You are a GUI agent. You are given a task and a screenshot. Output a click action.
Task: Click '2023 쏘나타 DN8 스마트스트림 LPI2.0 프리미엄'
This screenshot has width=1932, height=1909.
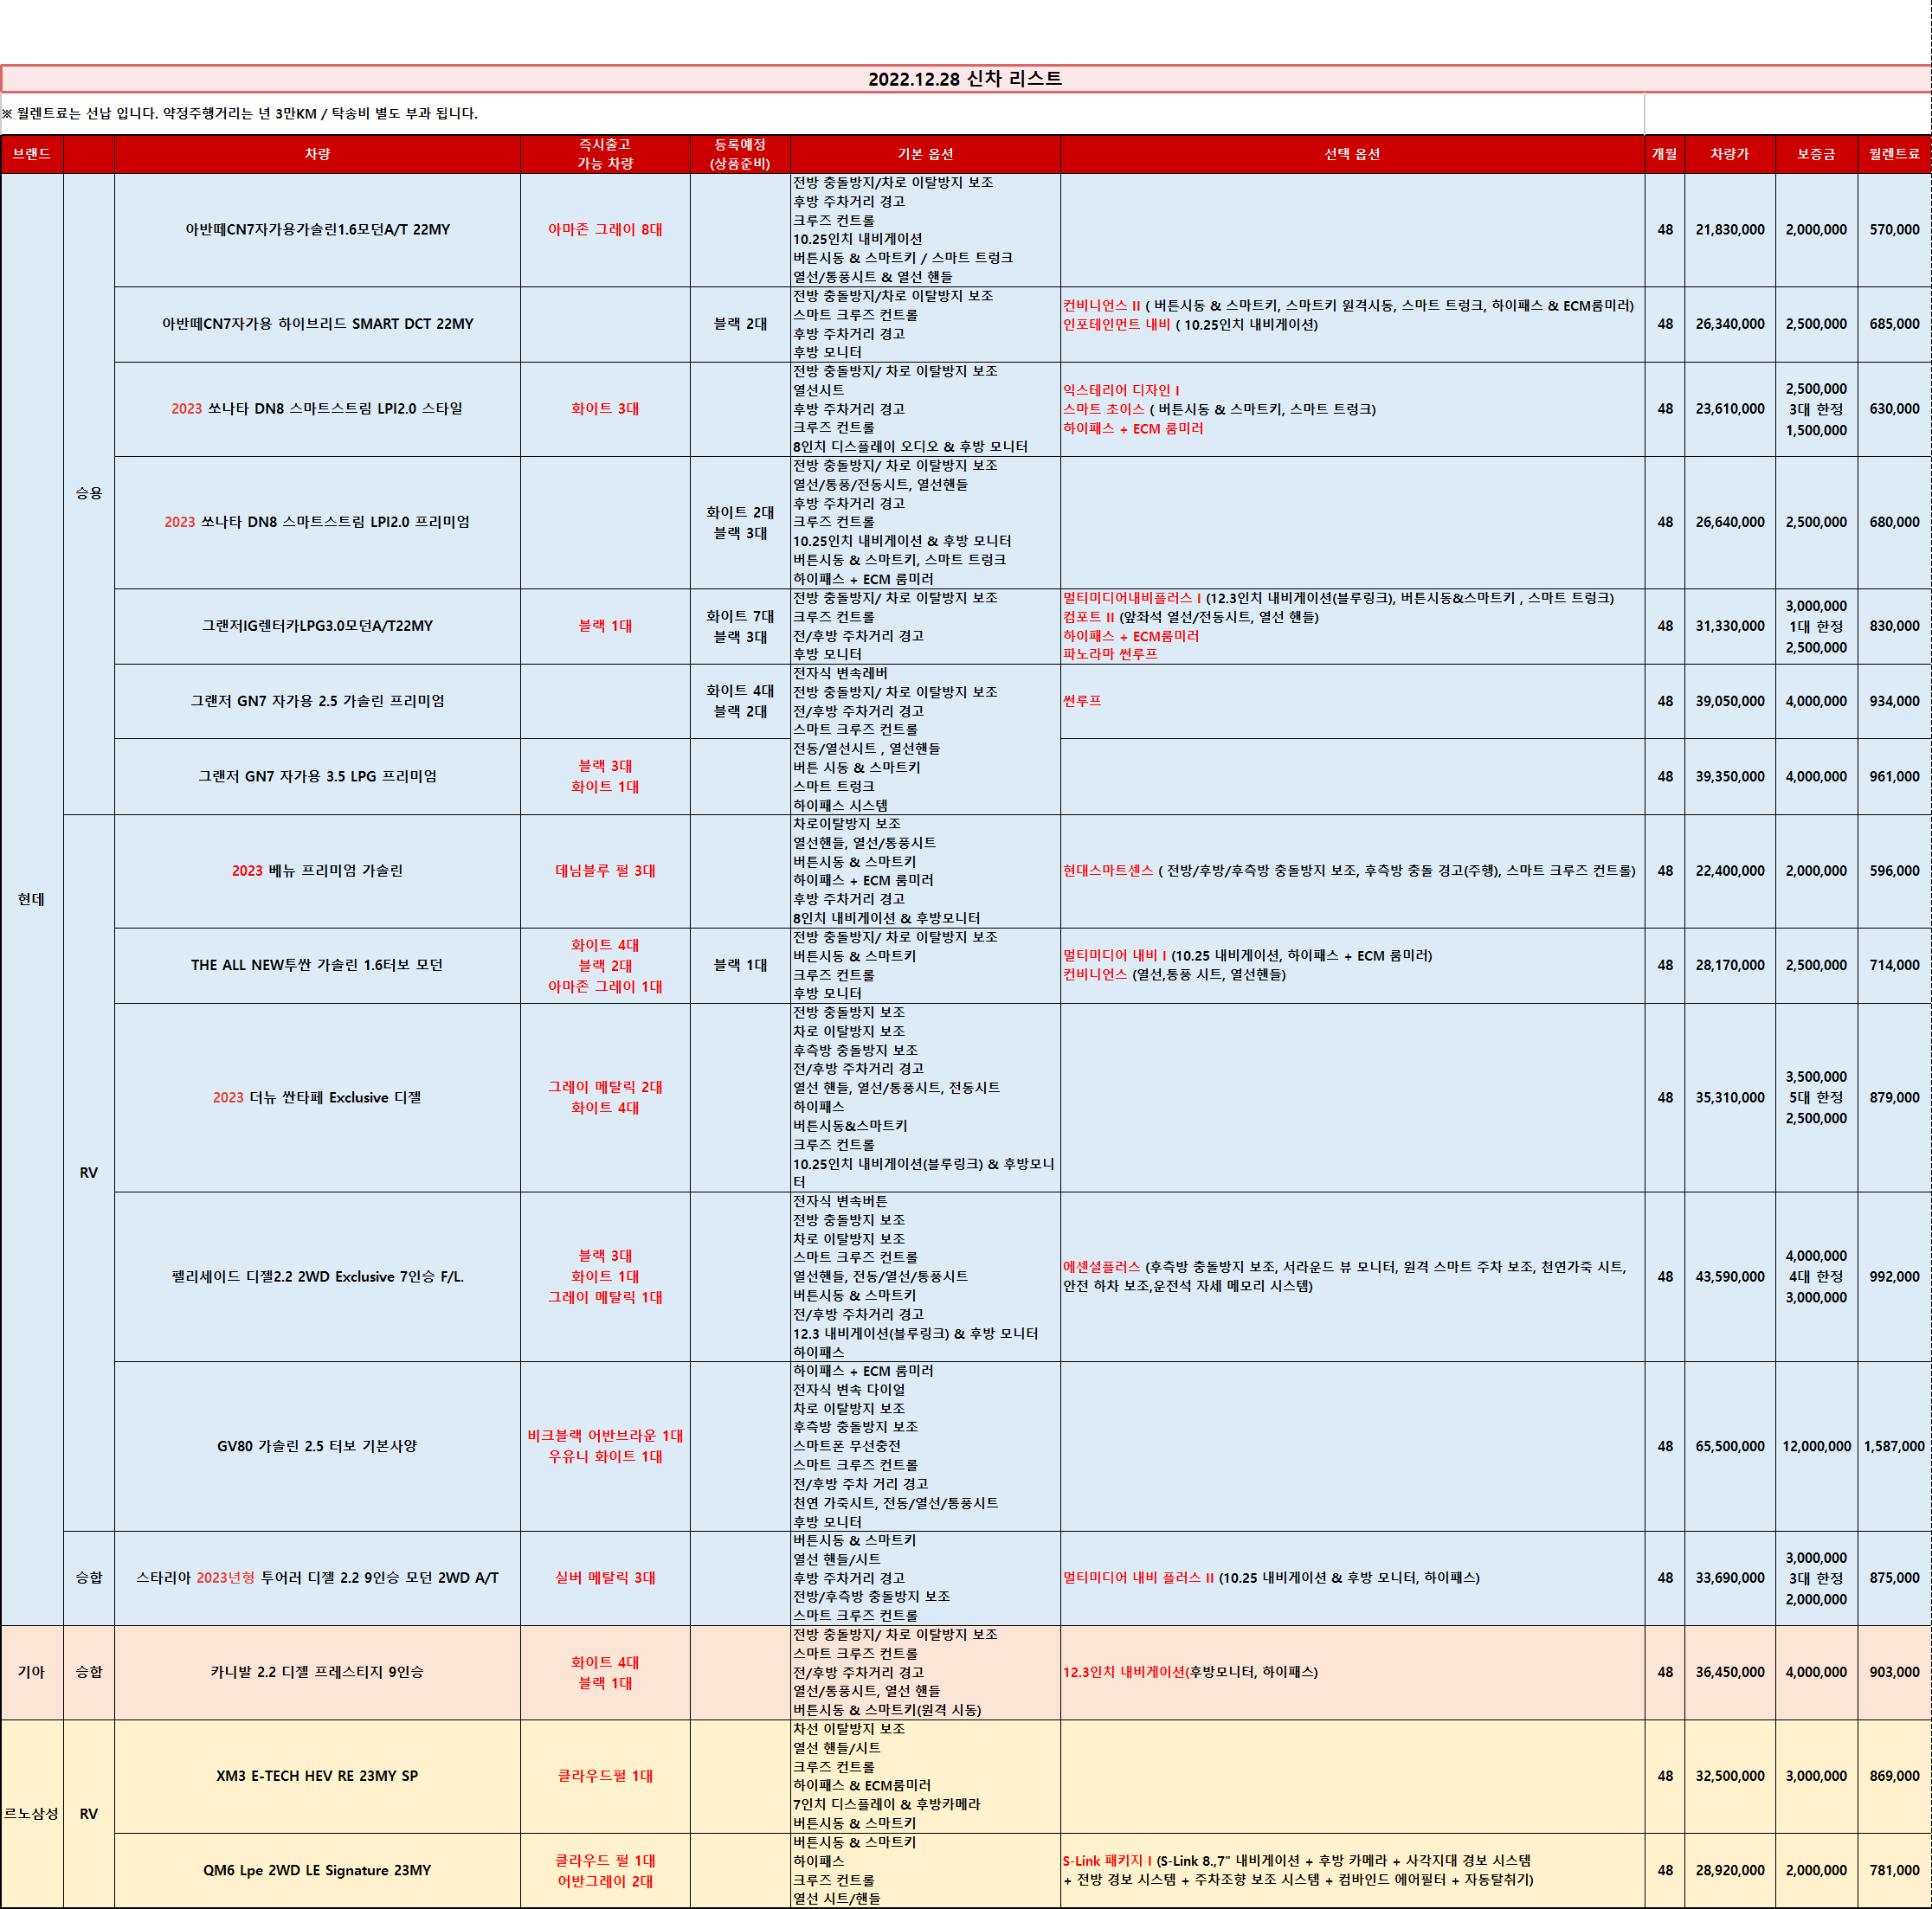click(317, 522)
